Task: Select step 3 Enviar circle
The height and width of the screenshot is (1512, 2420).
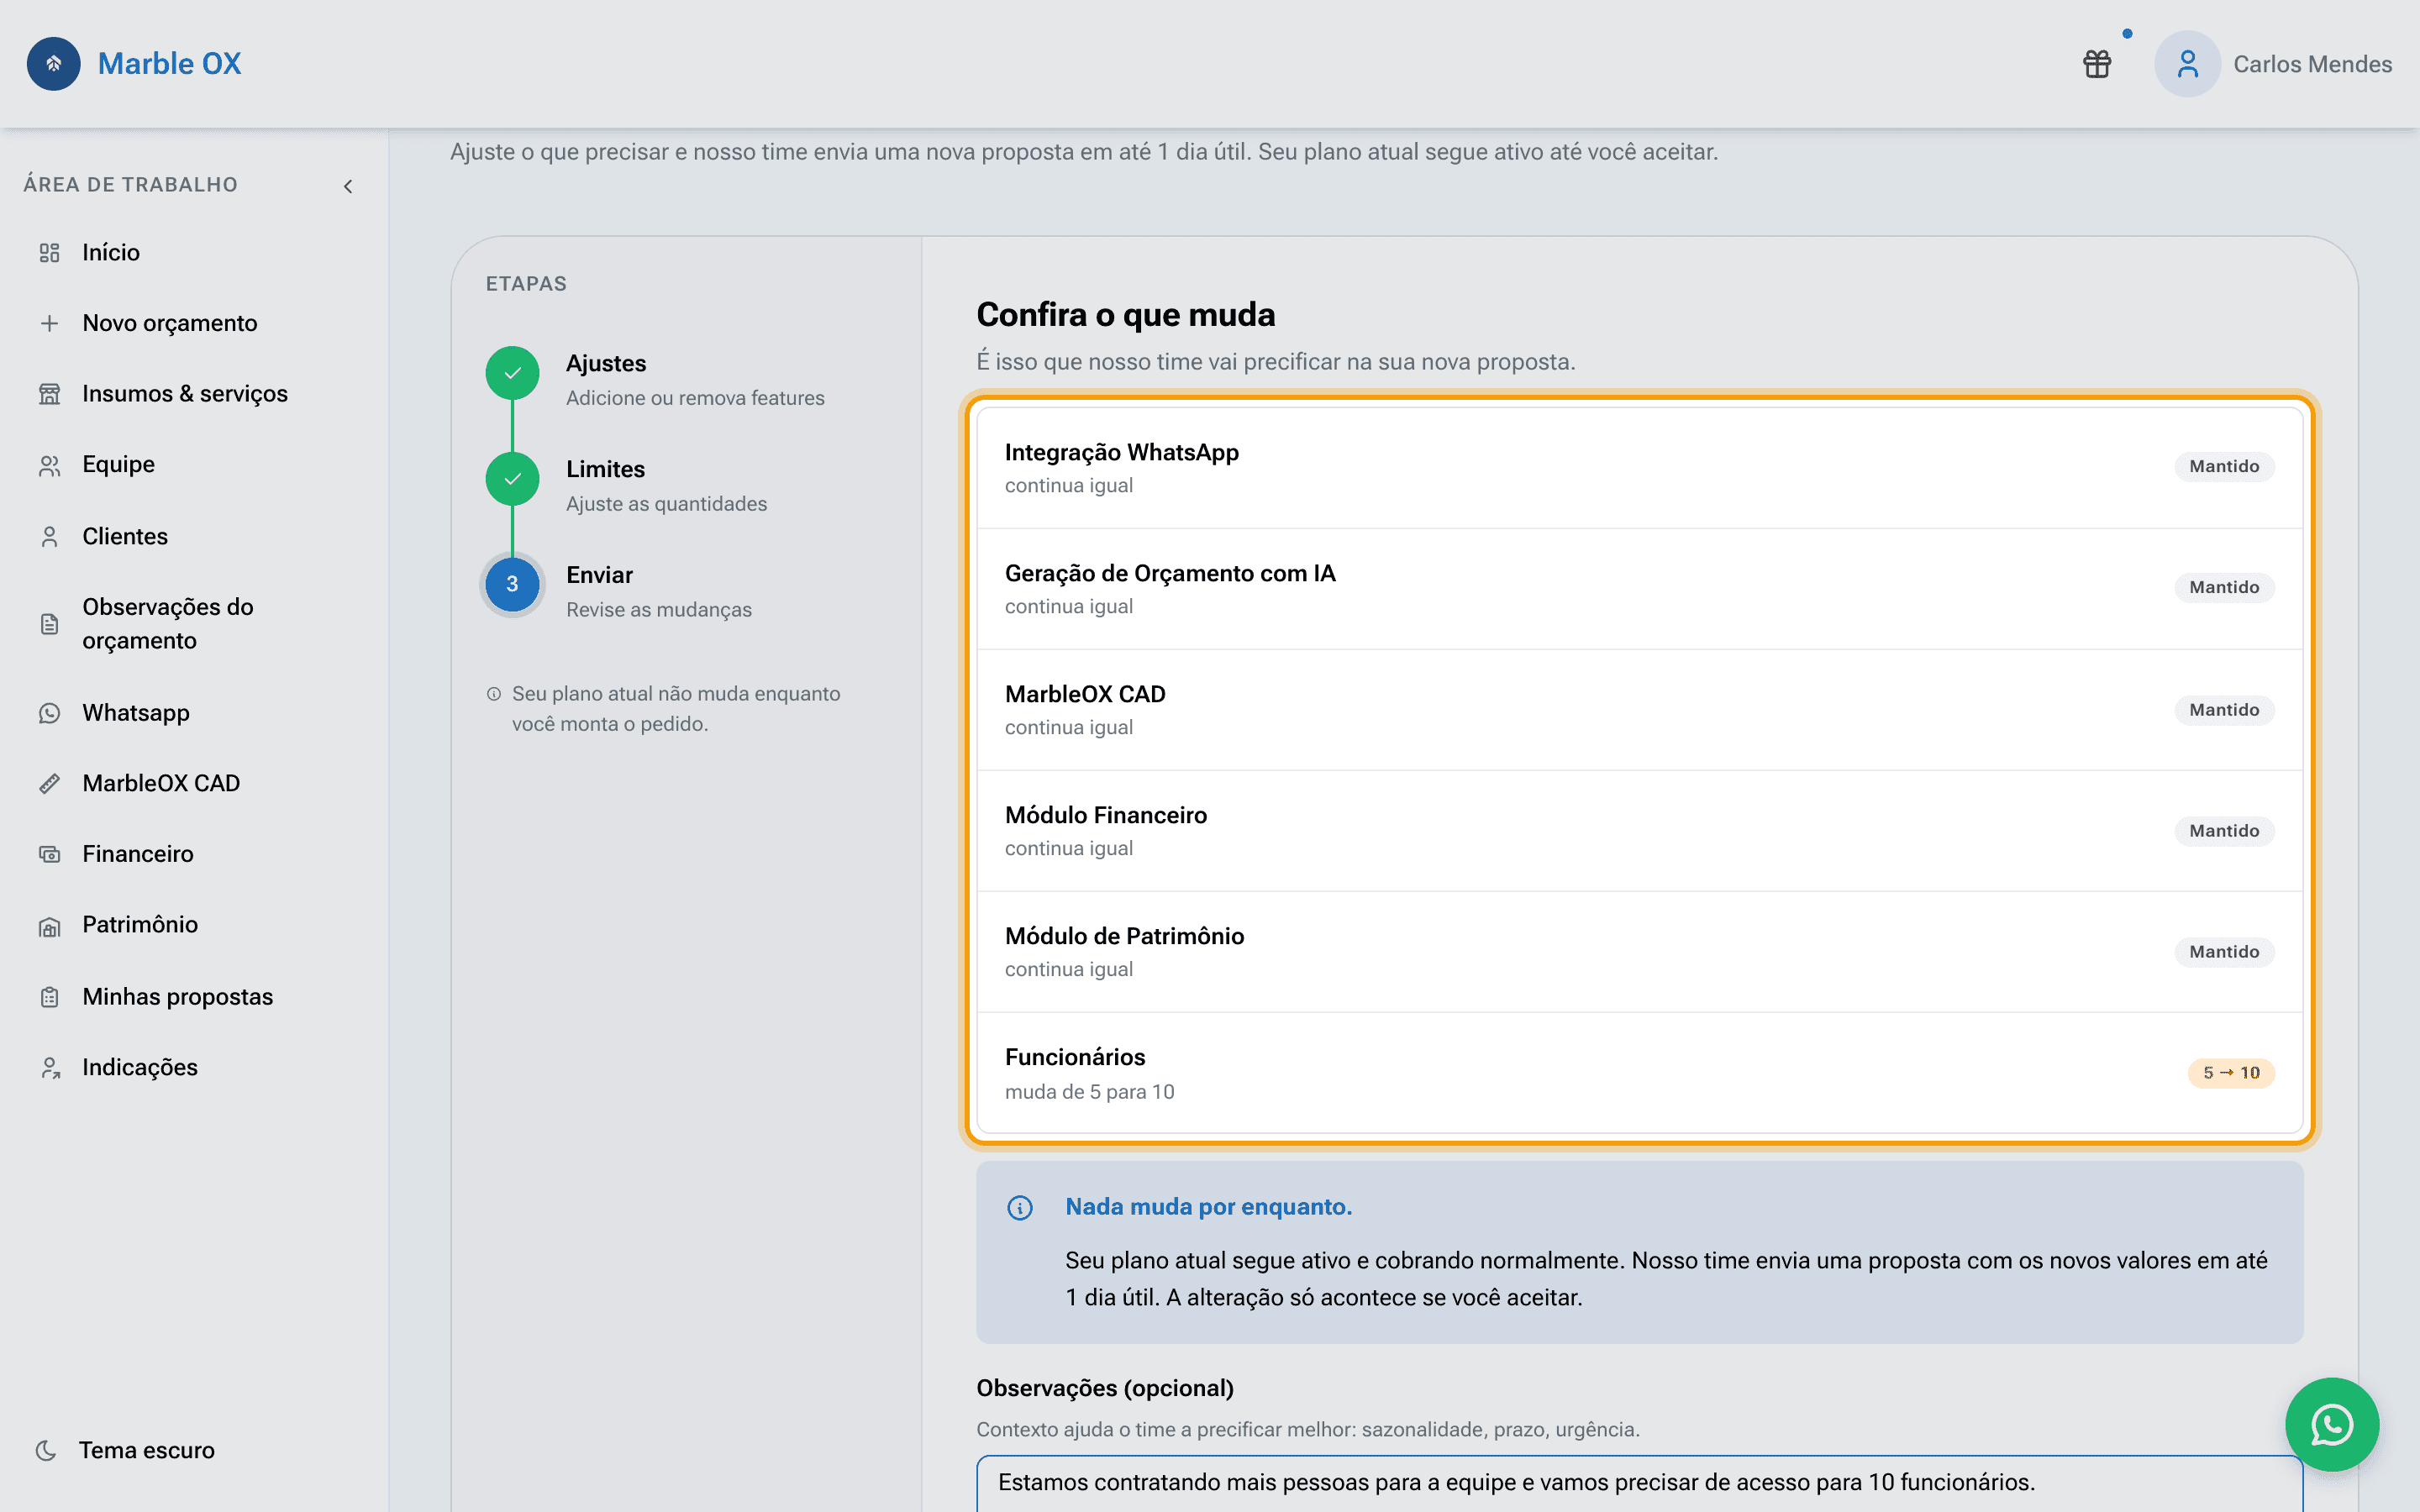Action: point(512,585)
